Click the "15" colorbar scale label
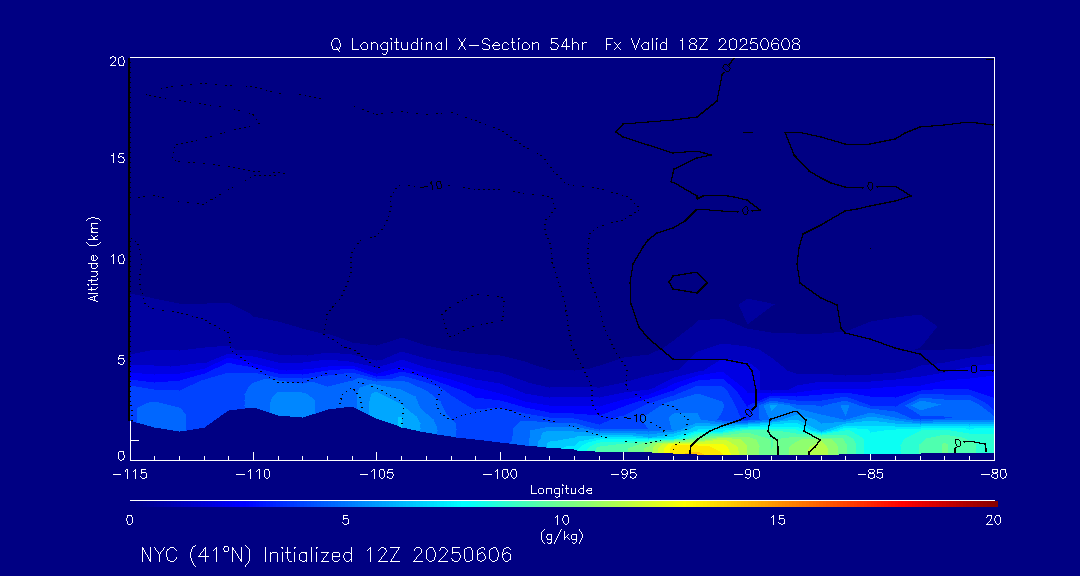 [x=778, y=521]
